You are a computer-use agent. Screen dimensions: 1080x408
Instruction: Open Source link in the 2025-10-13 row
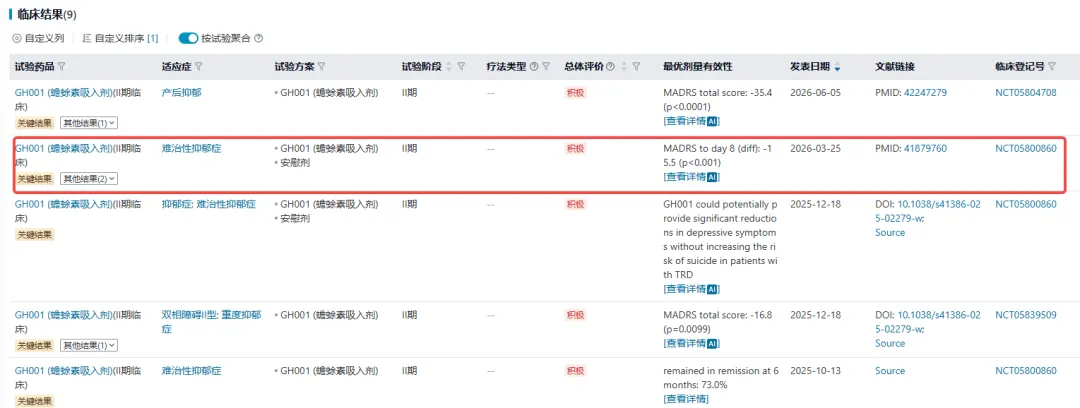coord(890,371)
